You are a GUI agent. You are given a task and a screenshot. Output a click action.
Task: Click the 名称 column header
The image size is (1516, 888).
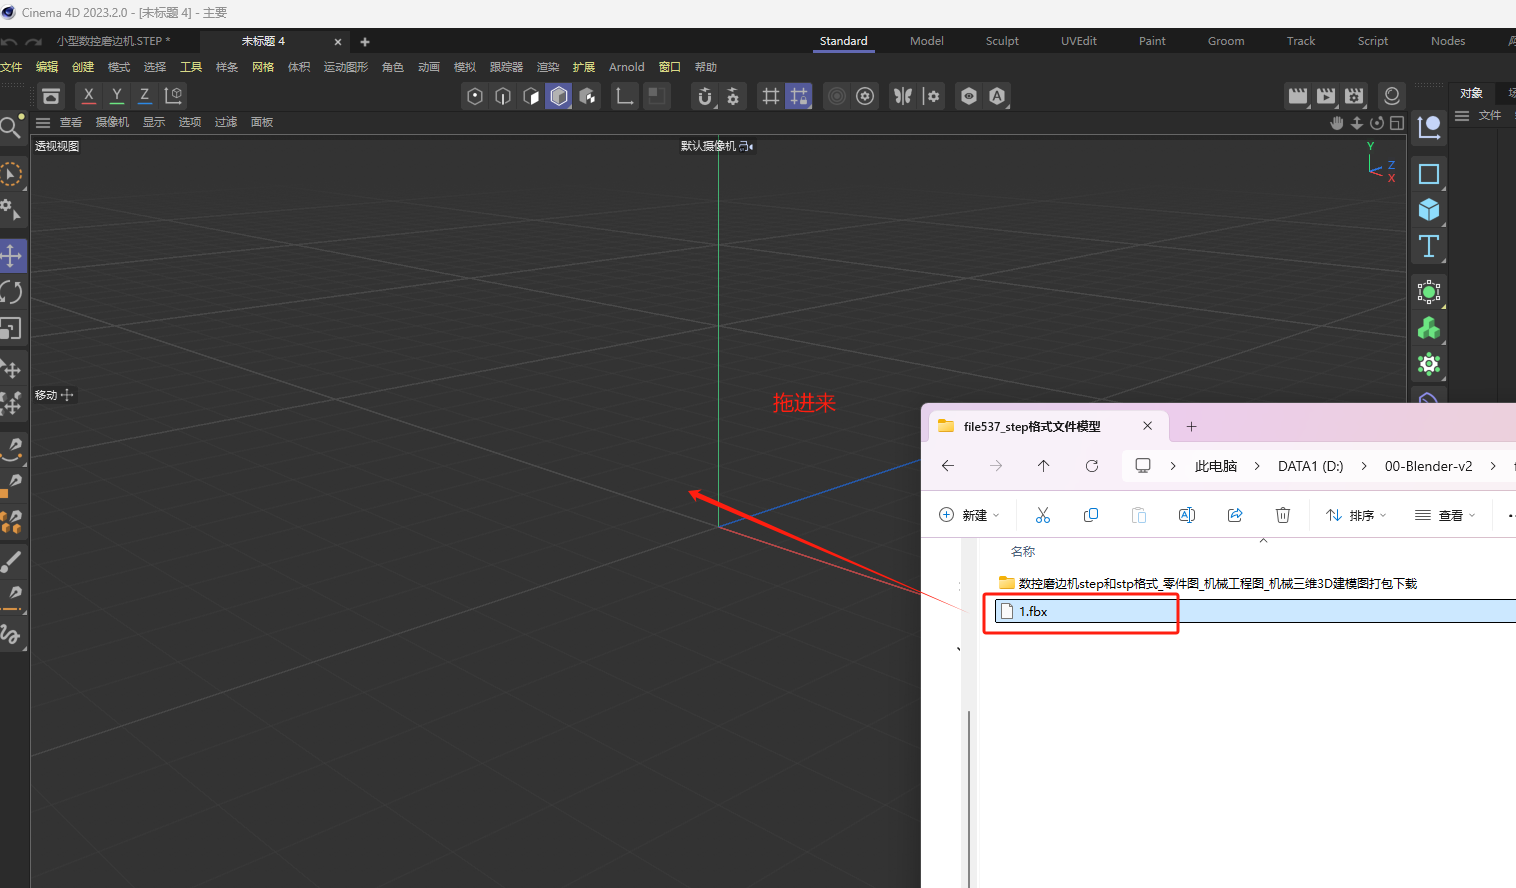coord(1023,552)
